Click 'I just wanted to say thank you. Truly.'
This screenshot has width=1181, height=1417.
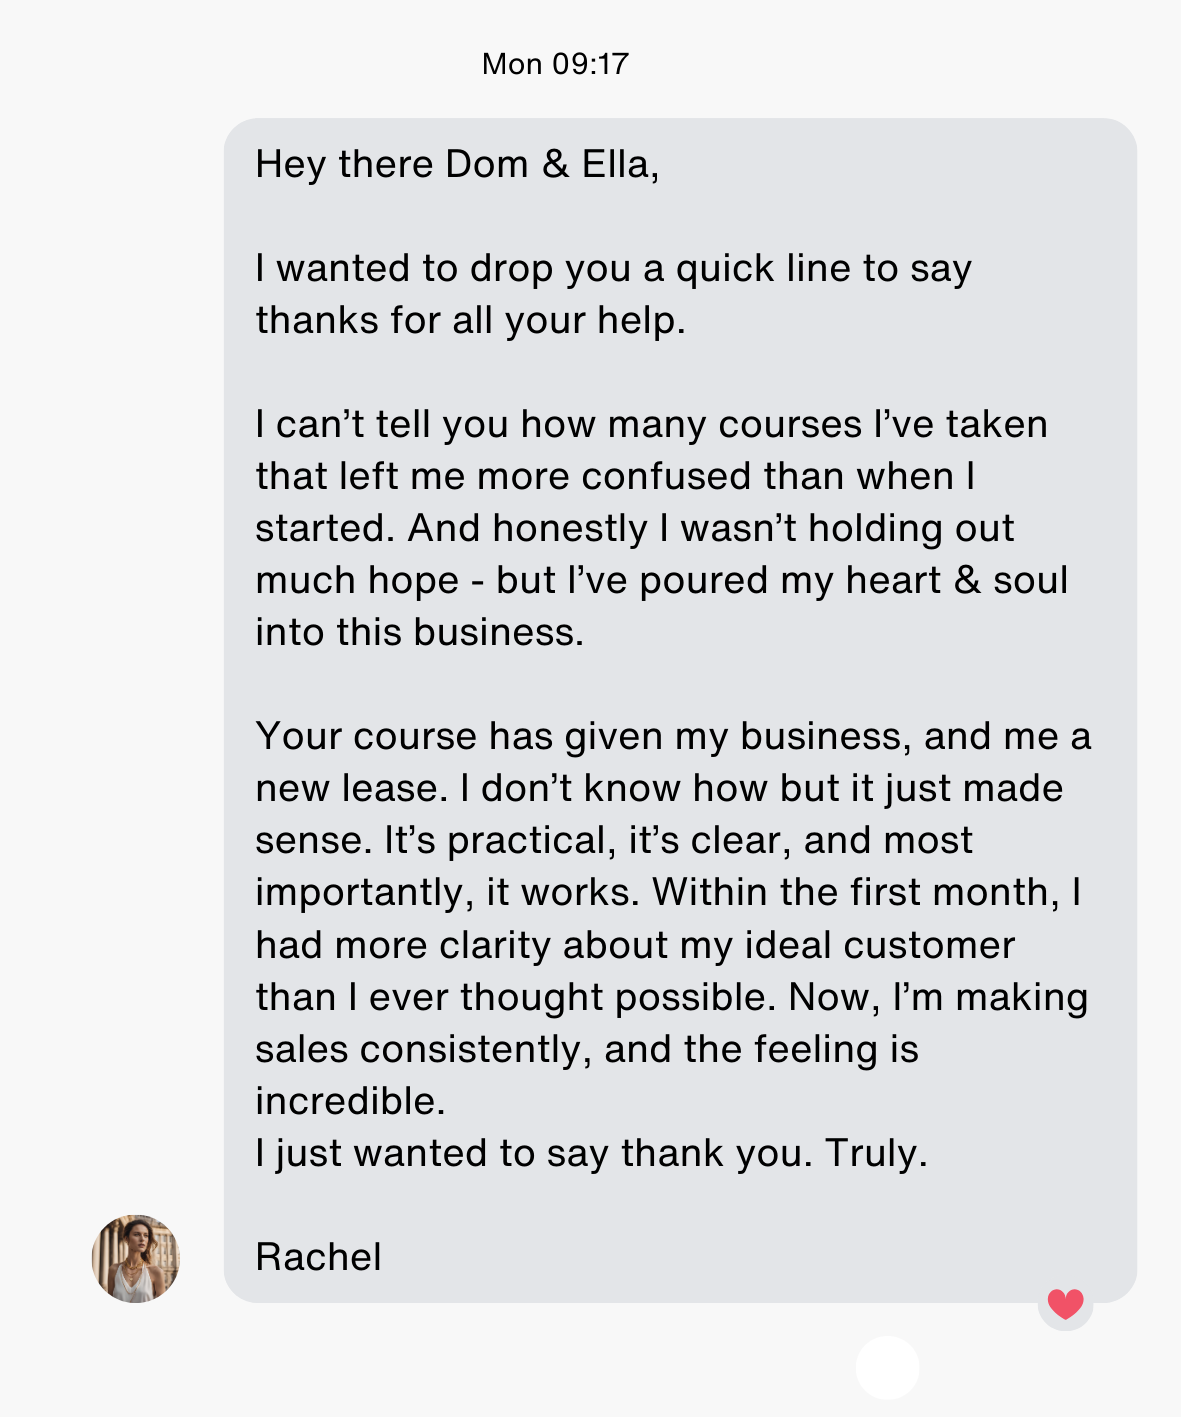click(x=591, y=1153)
